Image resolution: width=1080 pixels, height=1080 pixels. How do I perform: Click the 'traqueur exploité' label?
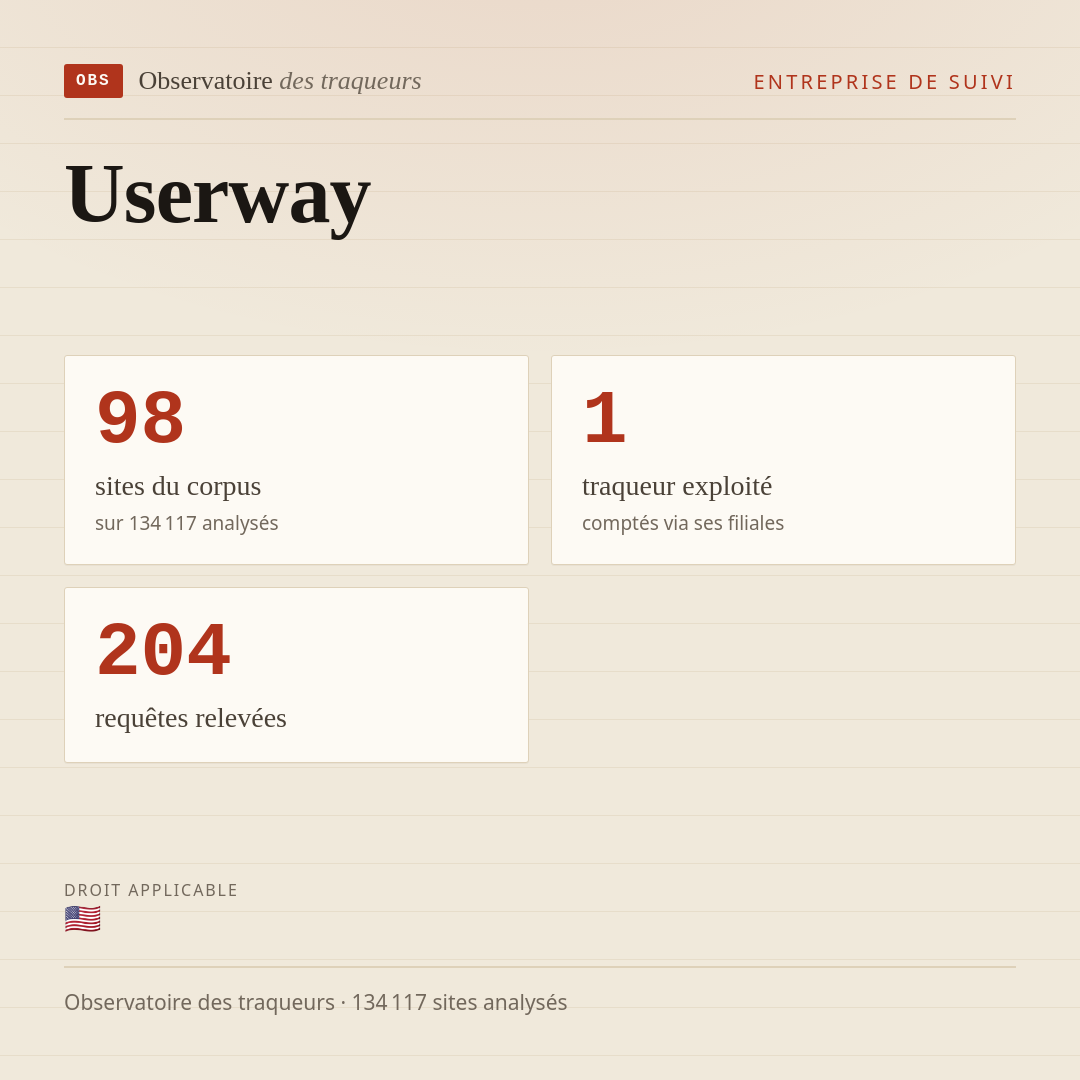[x=677, y=486]
